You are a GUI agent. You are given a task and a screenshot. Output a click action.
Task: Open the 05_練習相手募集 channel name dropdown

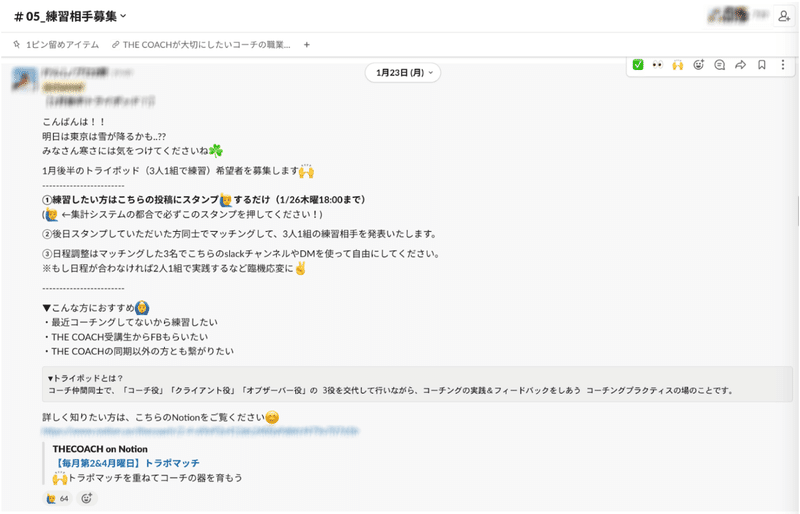pyautogui.click(x=70, y=17)
